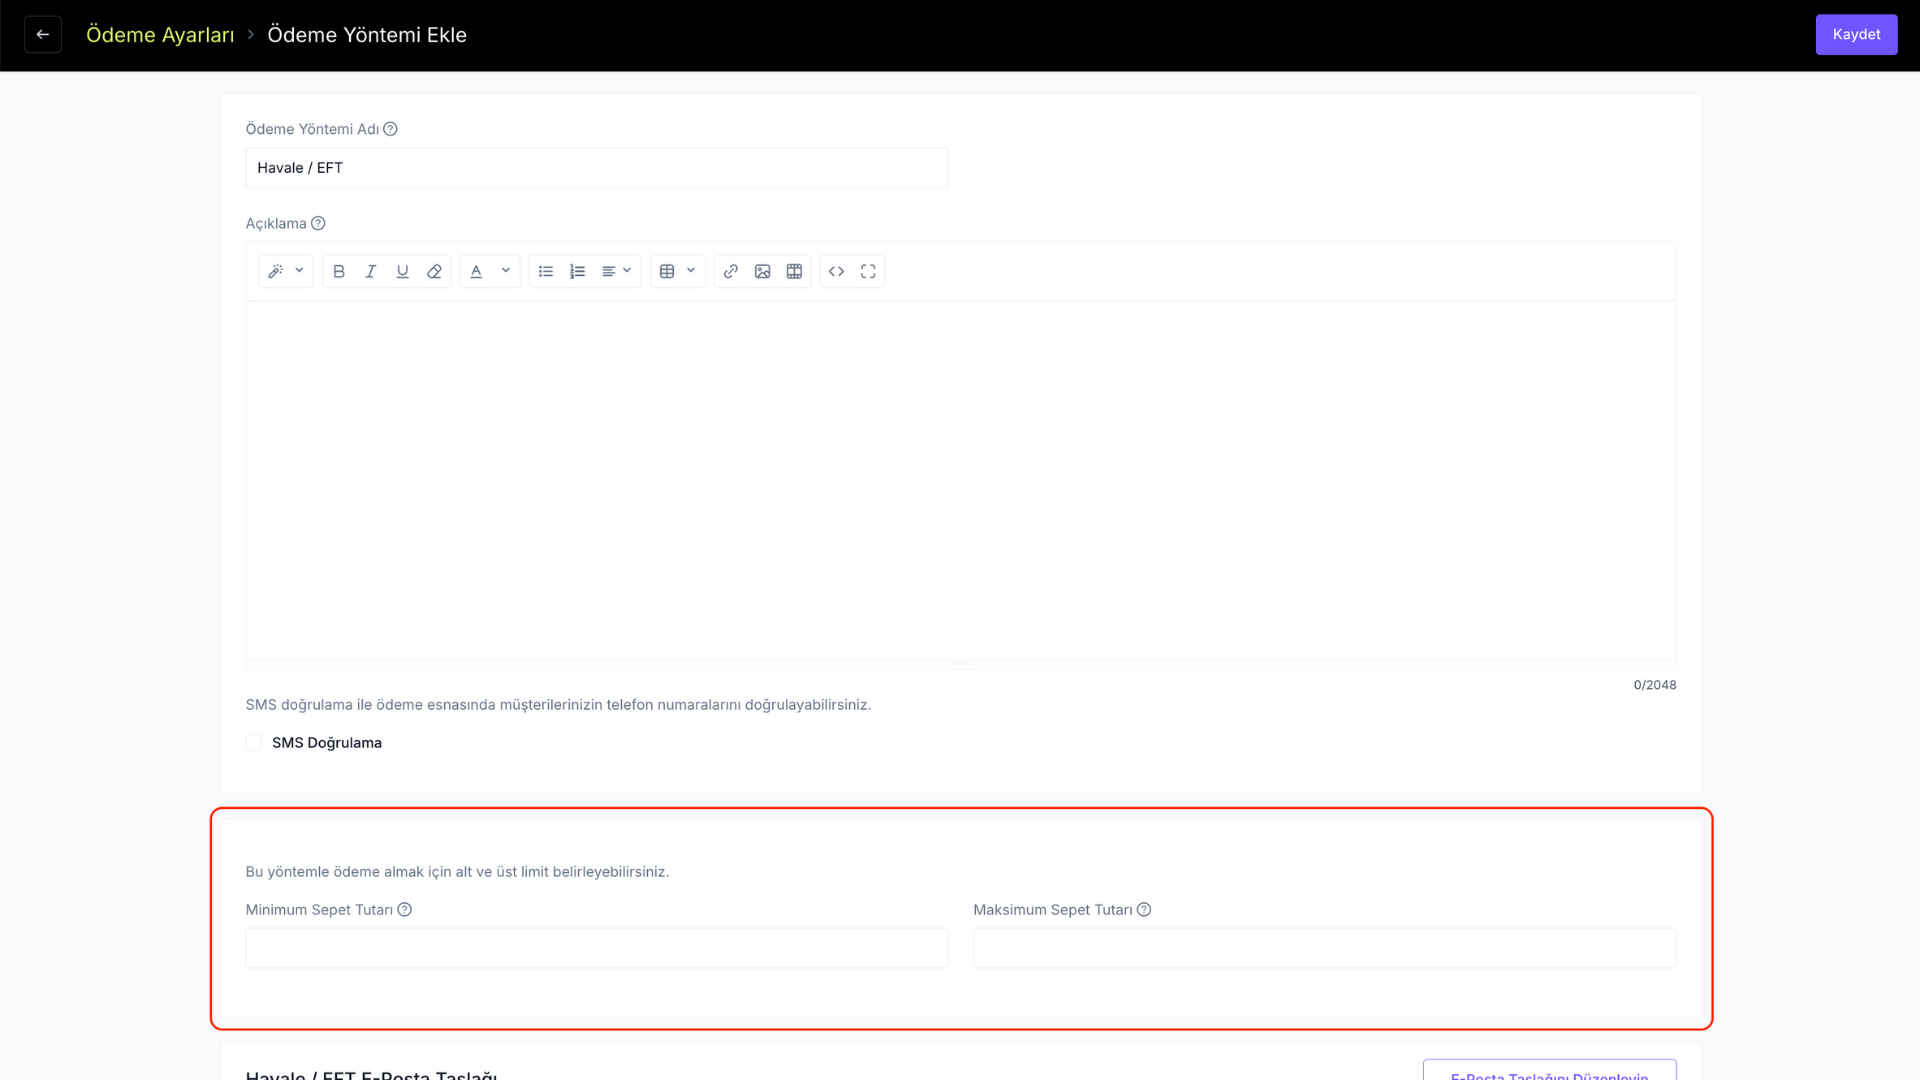Switch to code view
The width and height of the screenshot is (1920, 1080).
837,271
